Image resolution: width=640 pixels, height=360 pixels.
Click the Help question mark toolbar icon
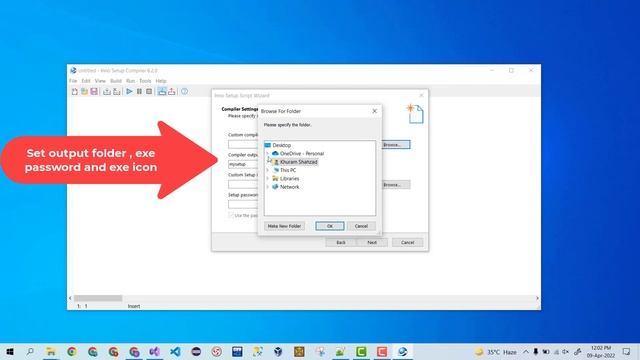(184, 91)
